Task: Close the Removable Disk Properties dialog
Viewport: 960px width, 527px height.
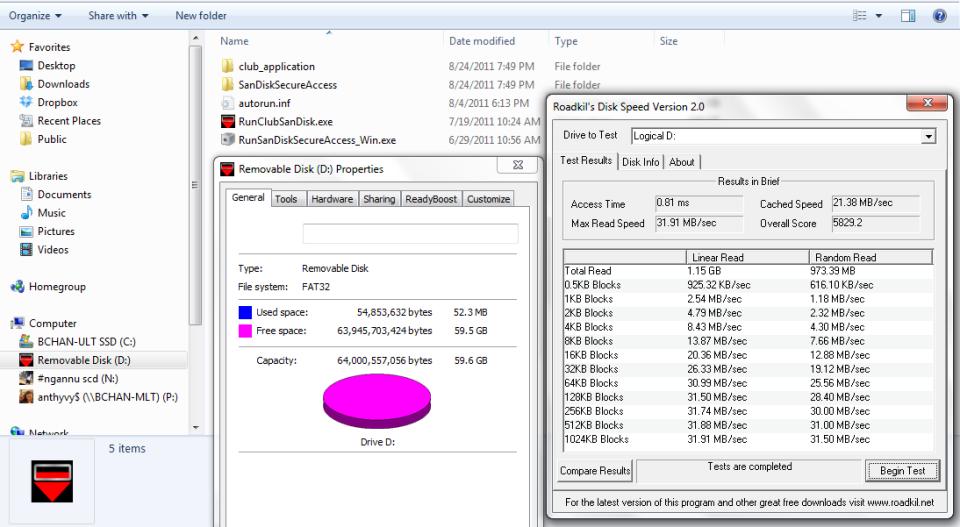Action: pyautogui.click(x=518, y=165)
